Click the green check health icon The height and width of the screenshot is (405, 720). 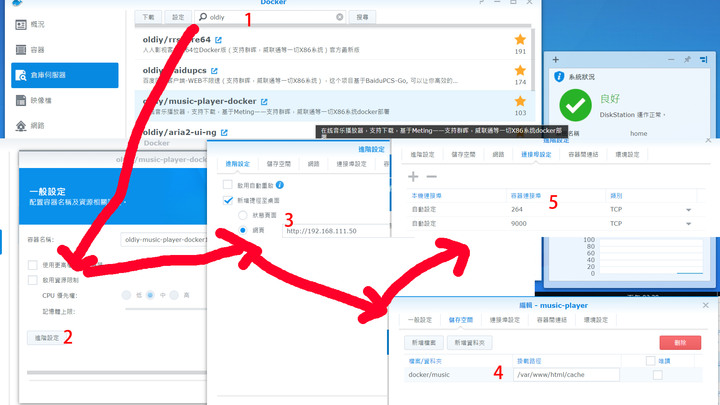575,105
